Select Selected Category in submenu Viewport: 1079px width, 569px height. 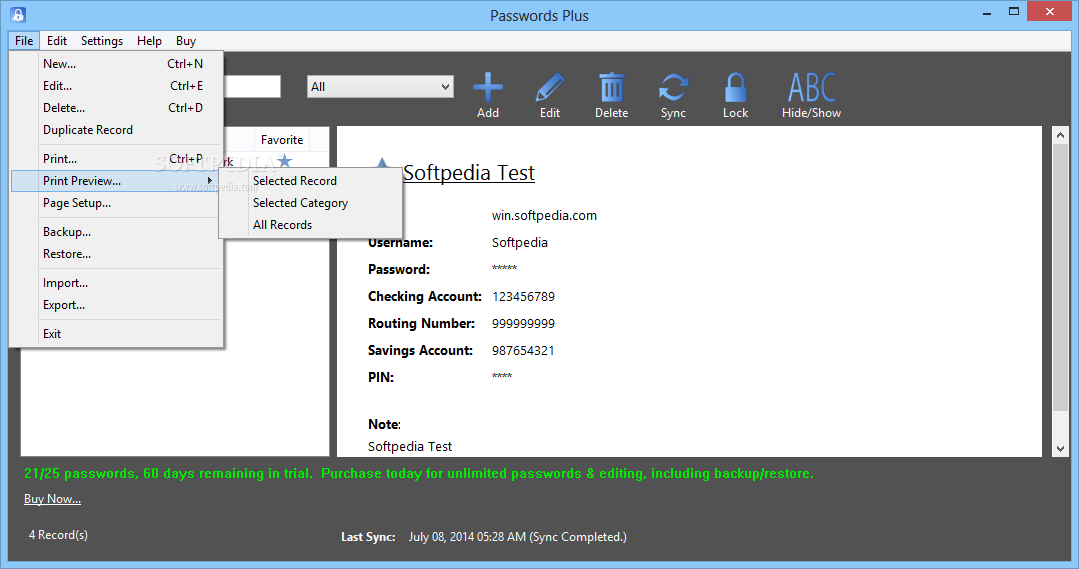coord(311,203)
